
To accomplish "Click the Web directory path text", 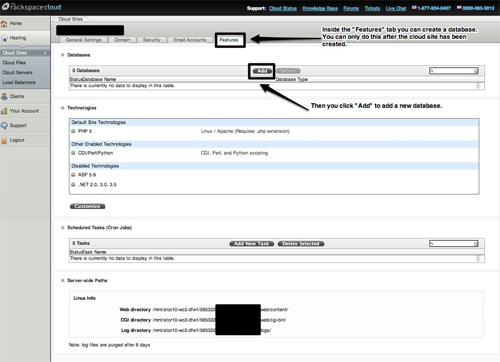I will 220,310.
